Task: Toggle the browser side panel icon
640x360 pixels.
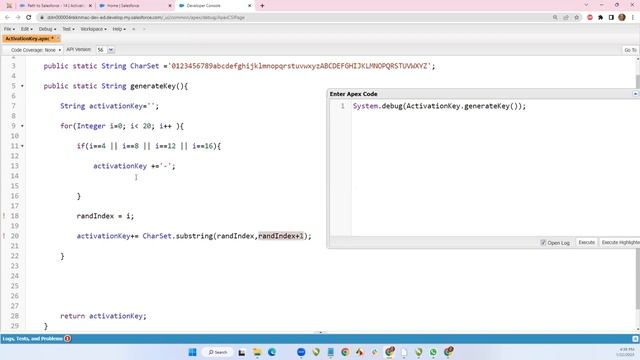Action: [611, 18]
